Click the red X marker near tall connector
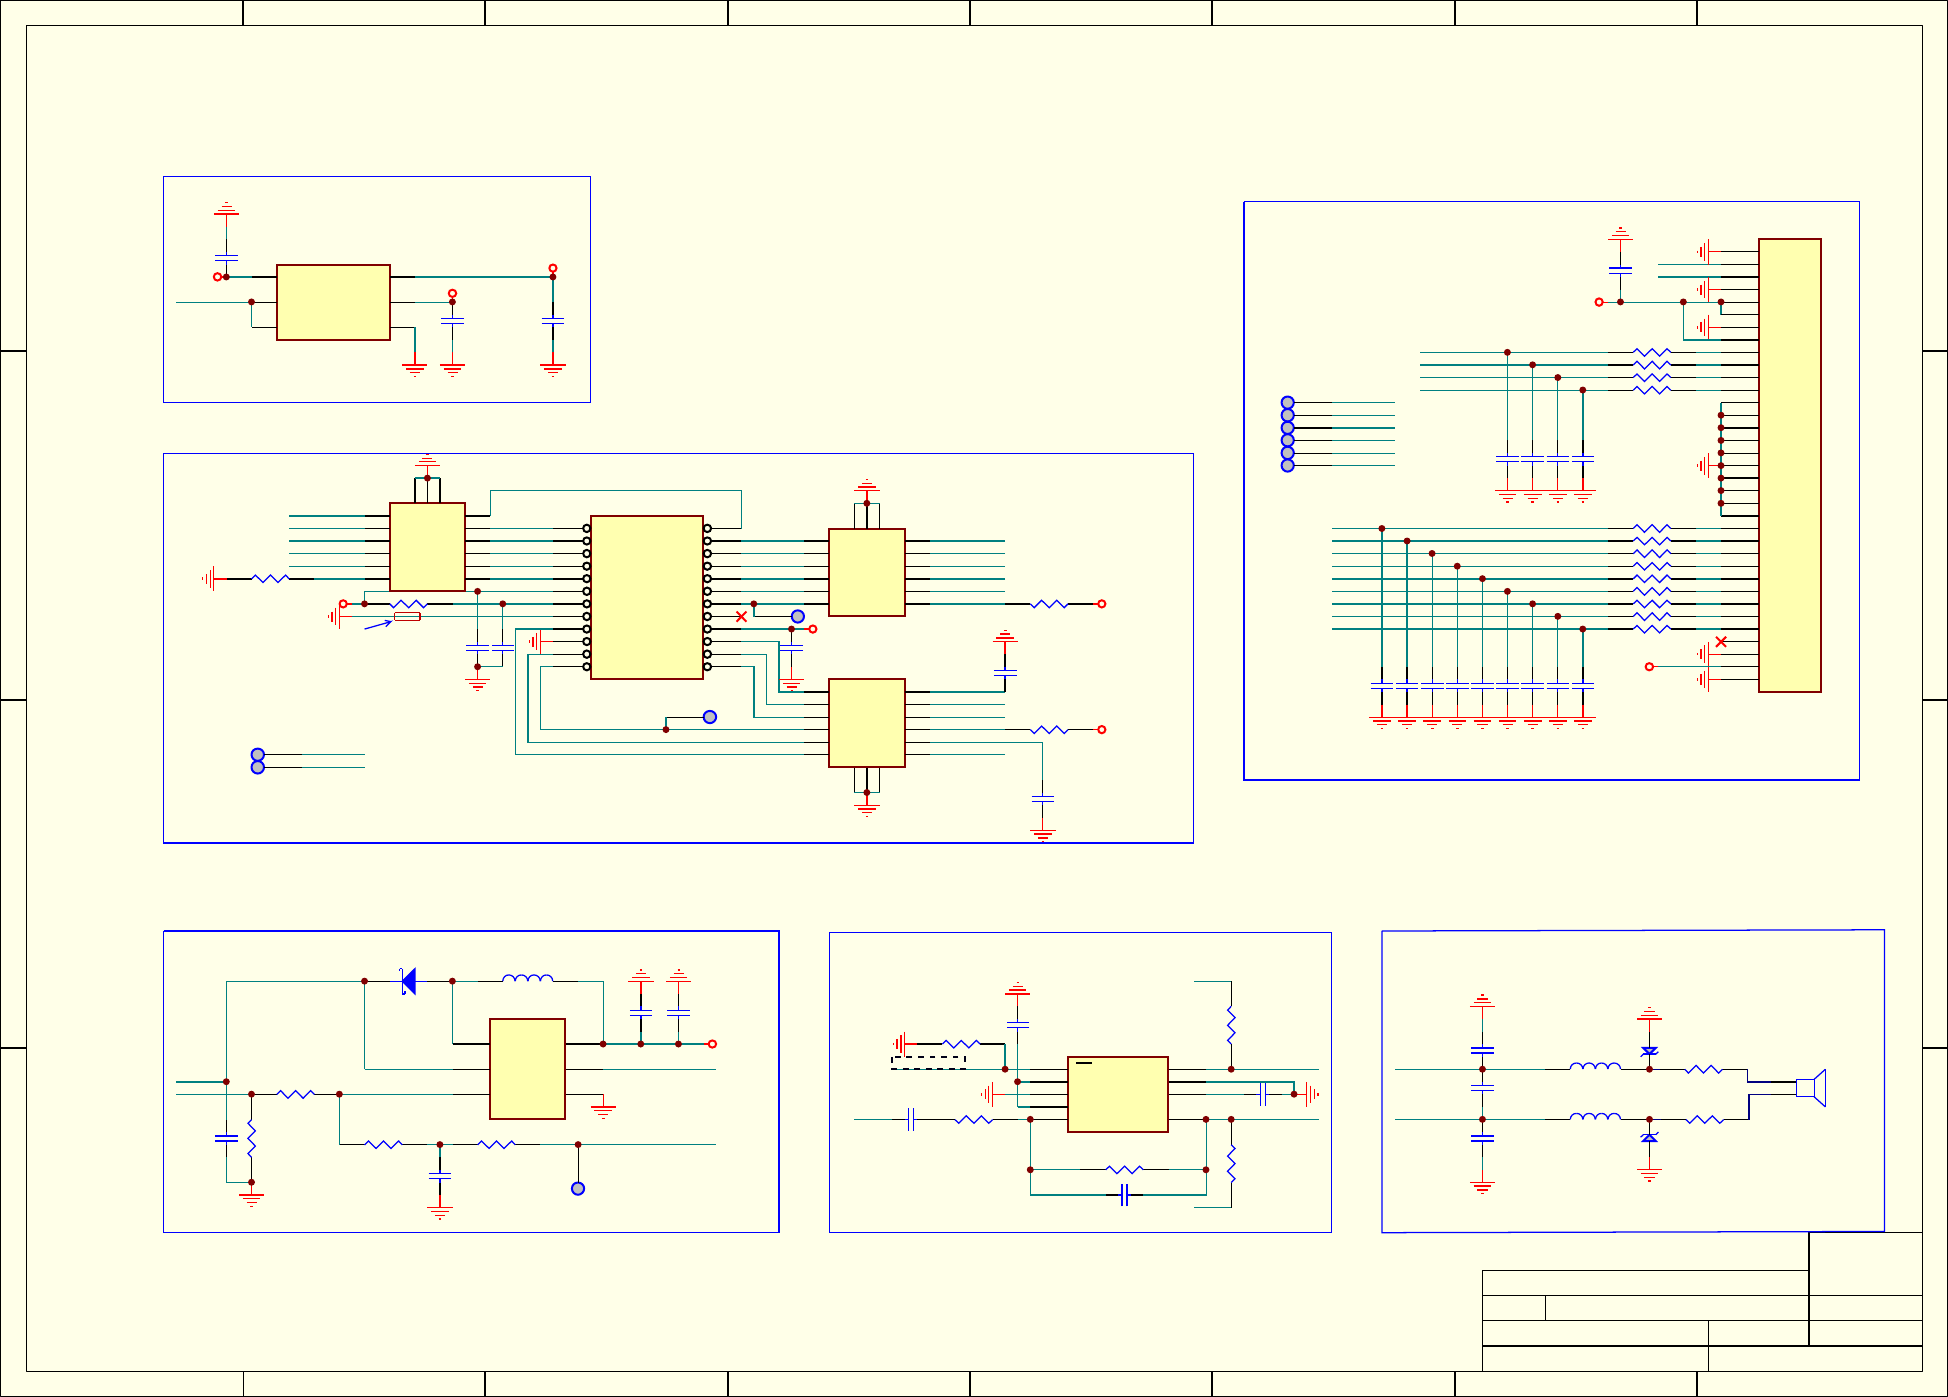This screenshot has height=1397, width=1948. (1721, 642)
